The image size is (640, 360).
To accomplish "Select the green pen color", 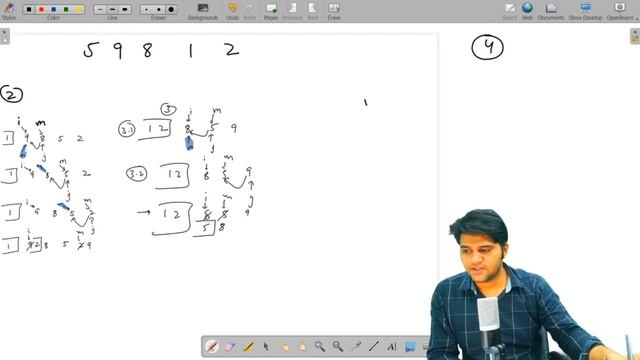I will pos(66,9).
